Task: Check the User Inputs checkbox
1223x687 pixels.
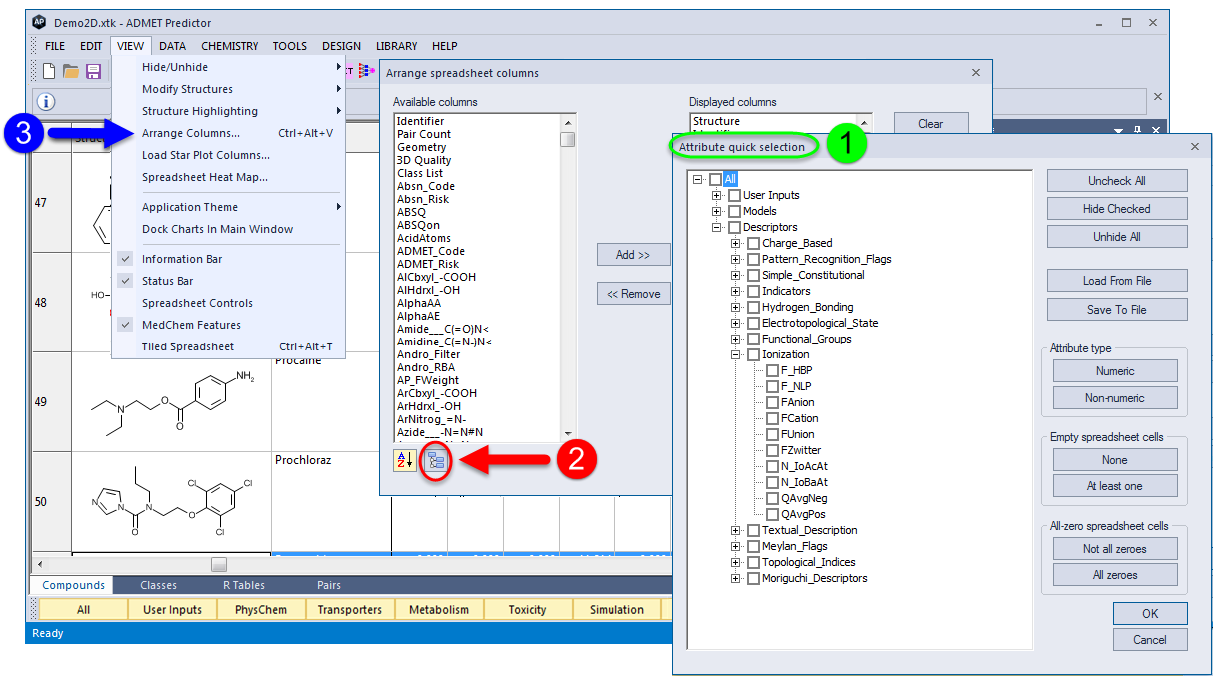Action: [734, 195]
